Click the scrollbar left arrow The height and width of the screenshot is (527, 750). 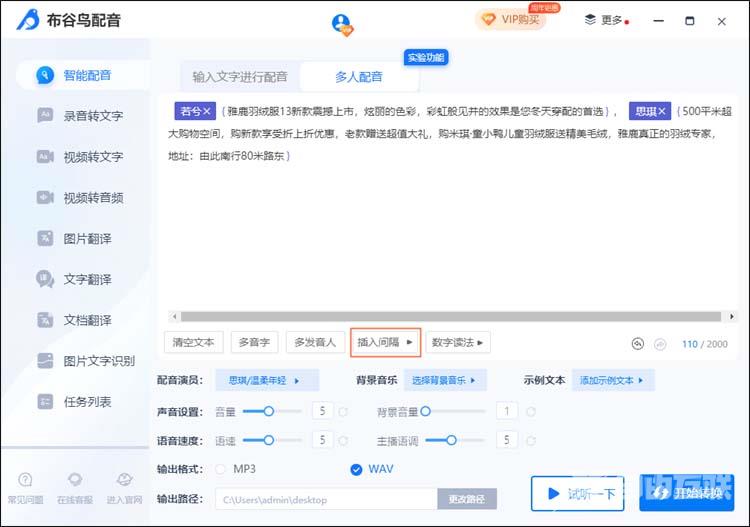click(x=175, y=317)
